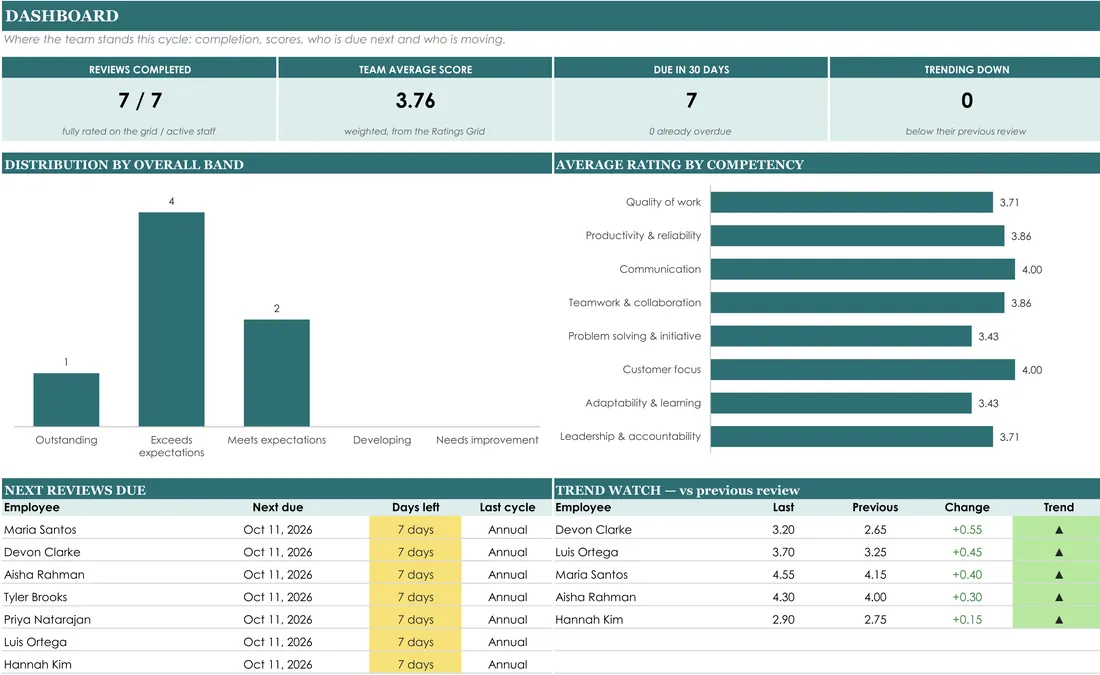Image resolution: width=1100 pixels, height=675 pixels.
Task: Click the TEAM AVERAGE SCORE card header
Action: pyautogui.click(x=415, y=69)
